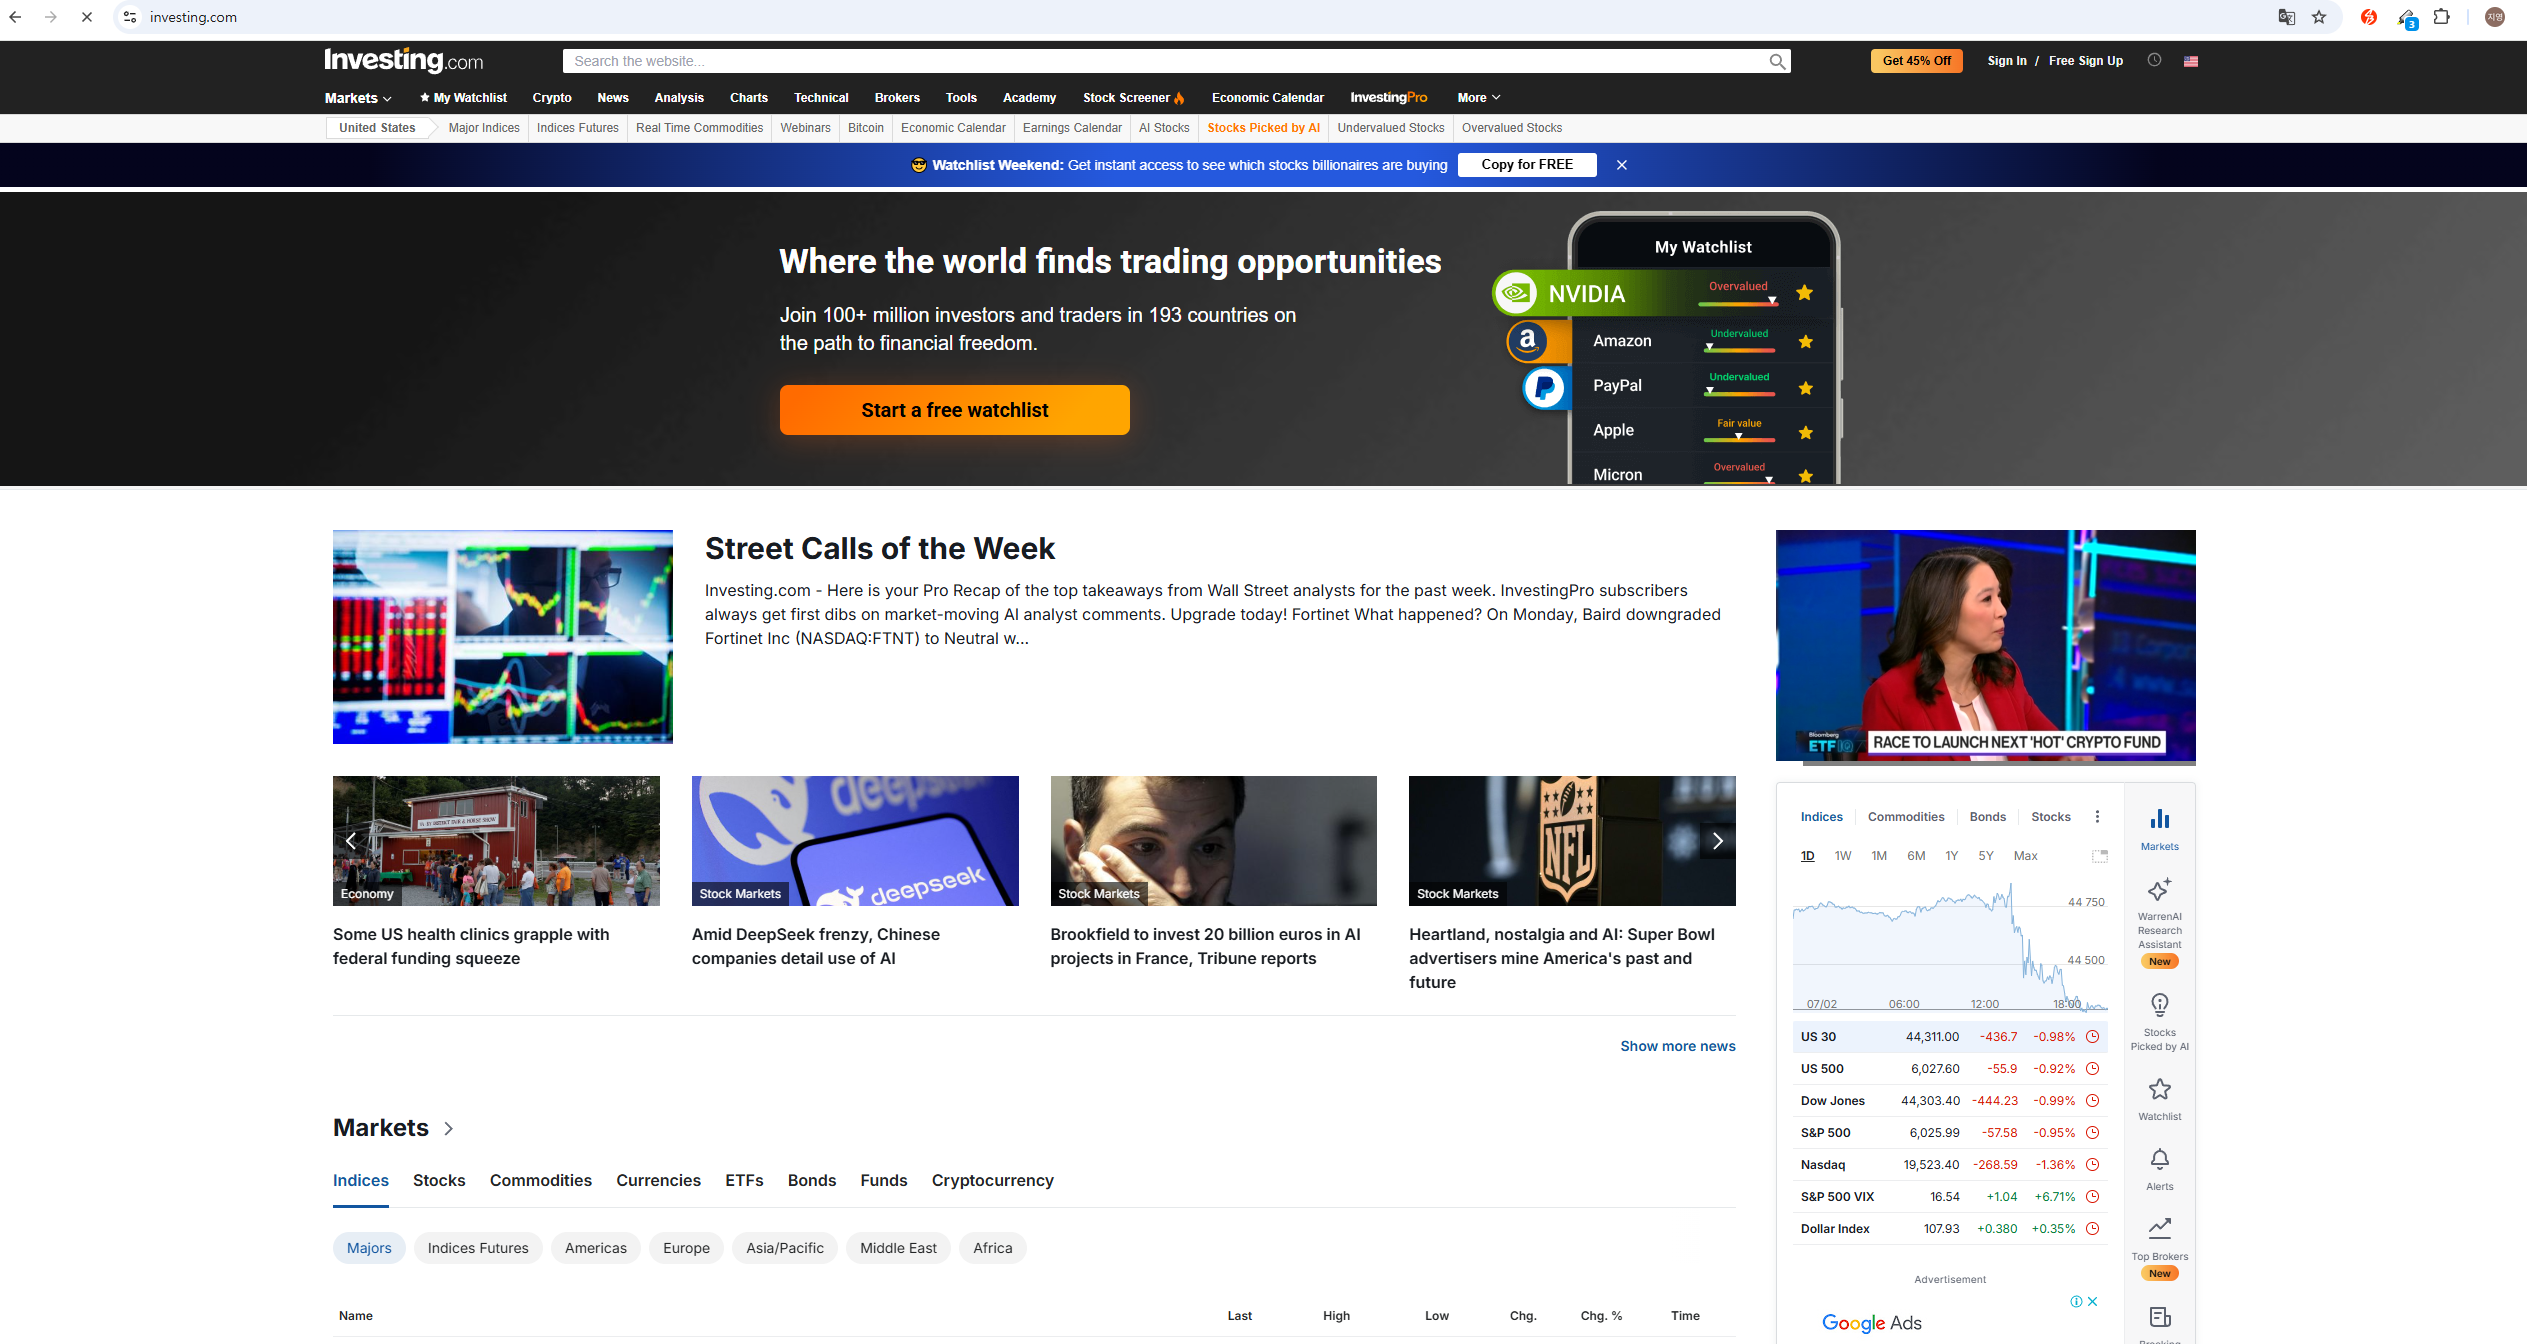Open the Stocks Picked by AI submenu link

(1263, 128)
